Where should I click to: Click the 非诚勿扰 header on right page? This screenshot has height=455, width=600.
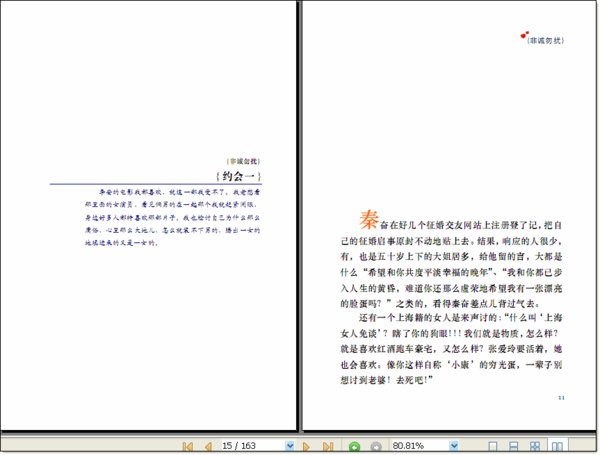point(546,40)
